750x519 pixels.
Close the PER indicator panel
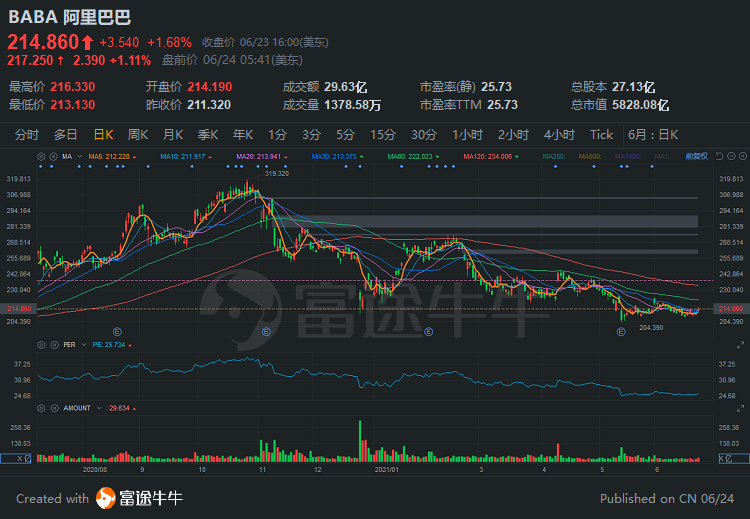click(55, 344)
